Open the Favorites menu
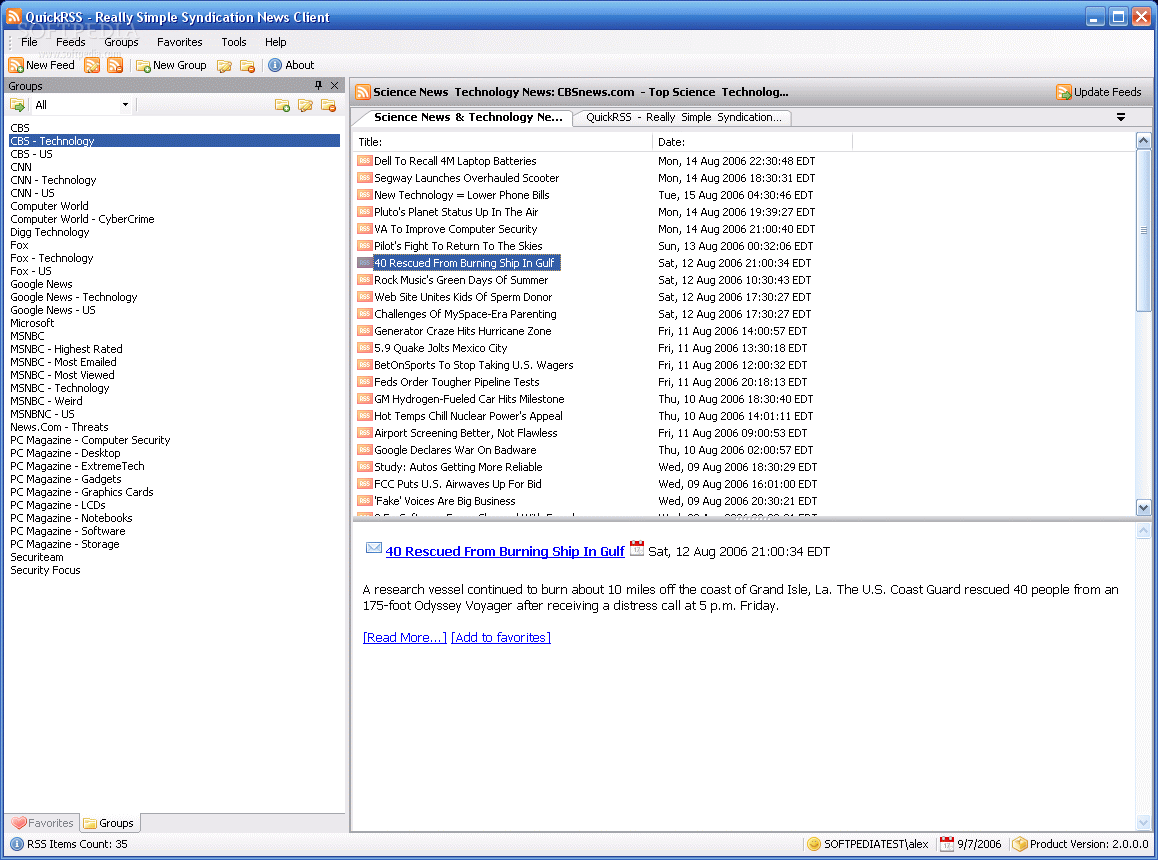The height and width of the screenshot is (860, 1158). (x=179, y=42)
